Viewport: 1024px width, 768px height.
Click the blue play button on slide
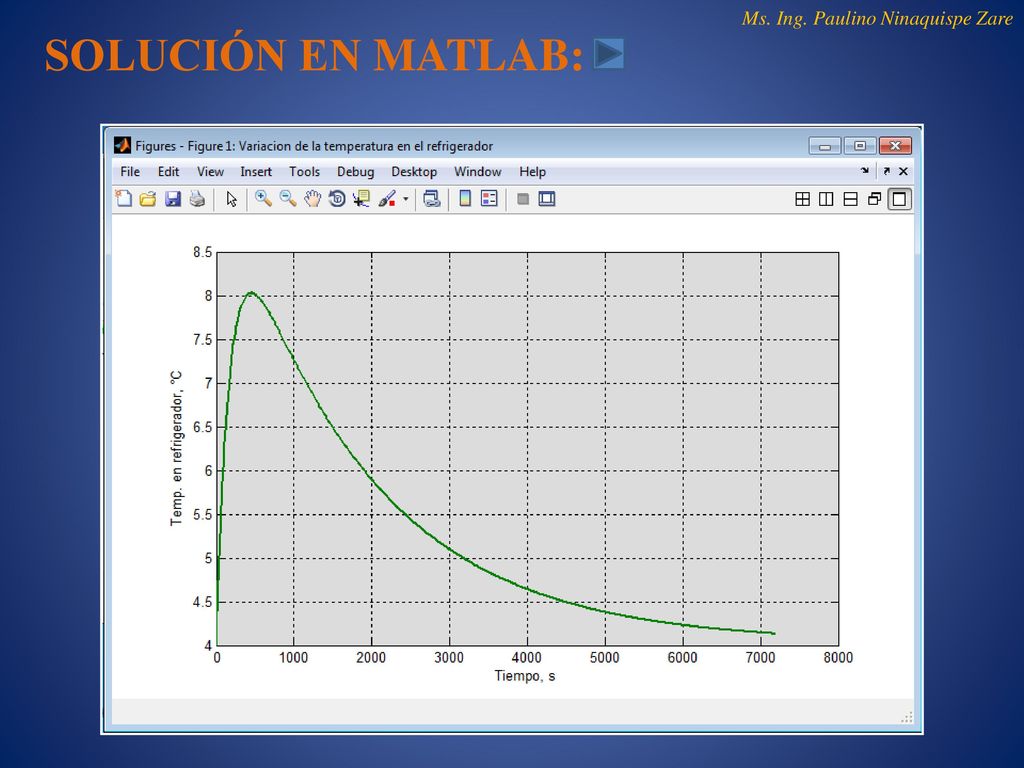pyautogui.click(x=609, y=54)
